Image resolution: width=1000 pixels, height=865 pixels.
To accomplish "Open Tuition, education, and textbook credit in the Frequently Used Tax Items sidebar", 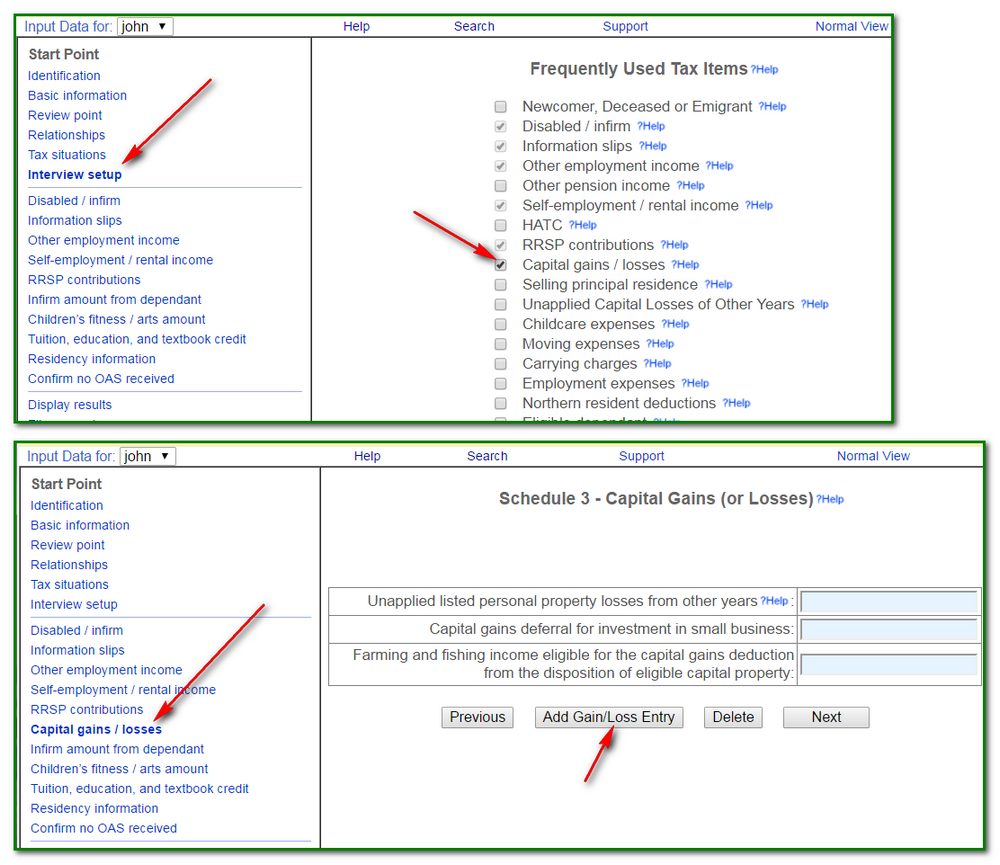I will [x=136, y=339].
